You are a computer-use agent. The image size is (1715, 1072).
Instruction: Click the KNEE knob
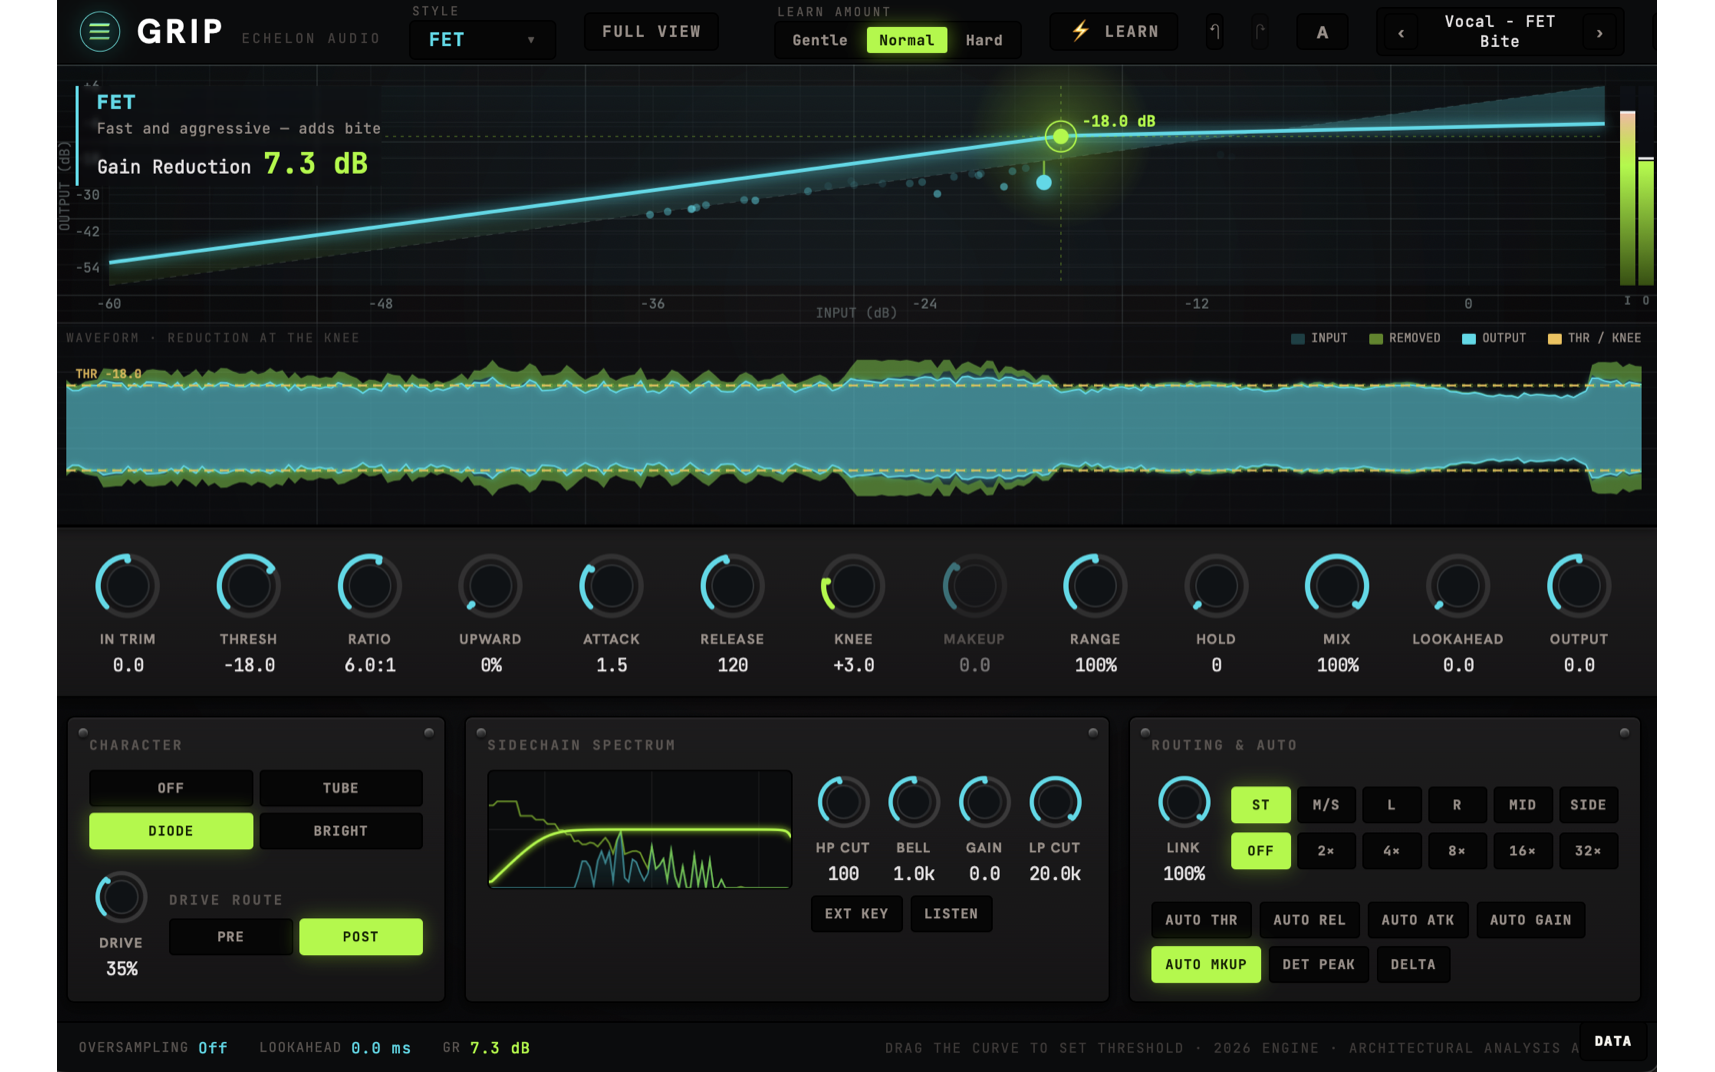coord(853,585)
